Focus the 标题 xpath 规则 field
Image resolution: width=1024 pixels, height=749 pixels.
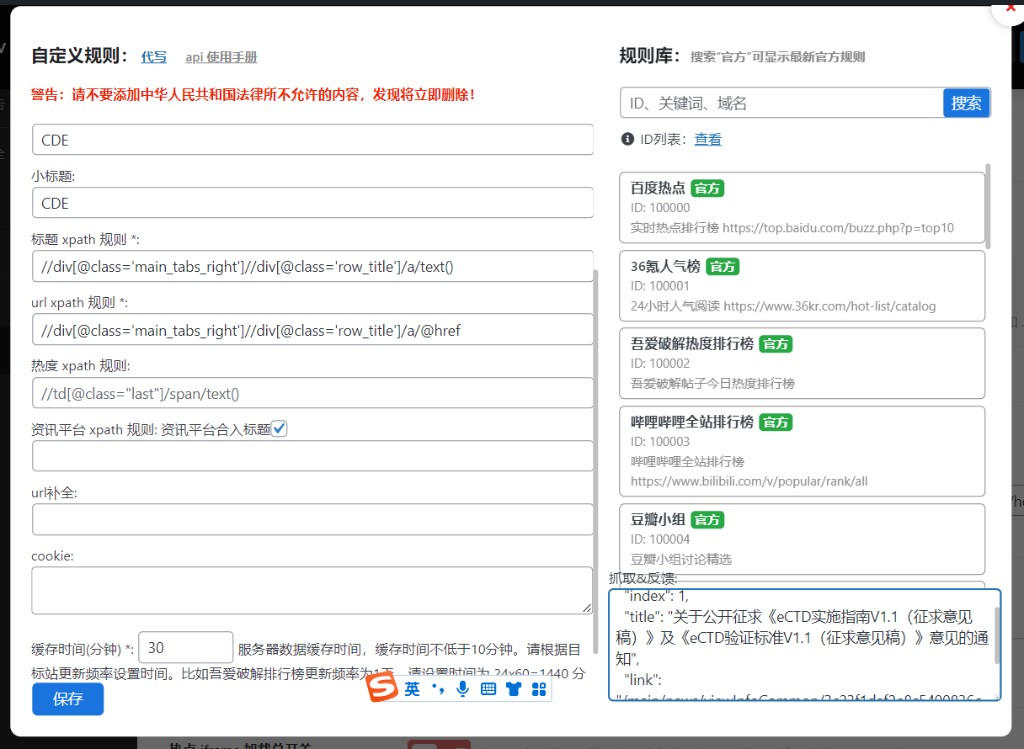coord(313,266)
